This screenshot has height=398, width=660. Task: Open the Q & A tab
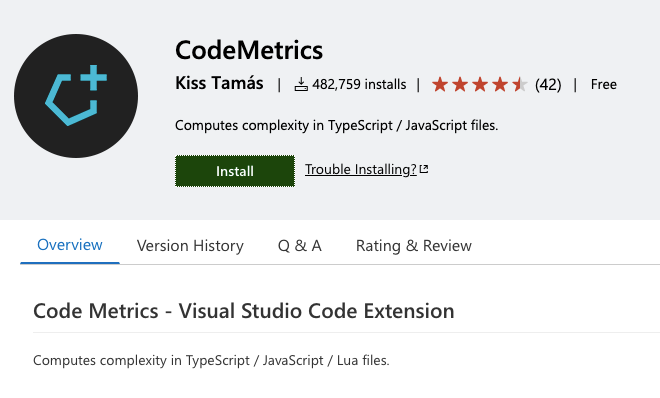300,245
